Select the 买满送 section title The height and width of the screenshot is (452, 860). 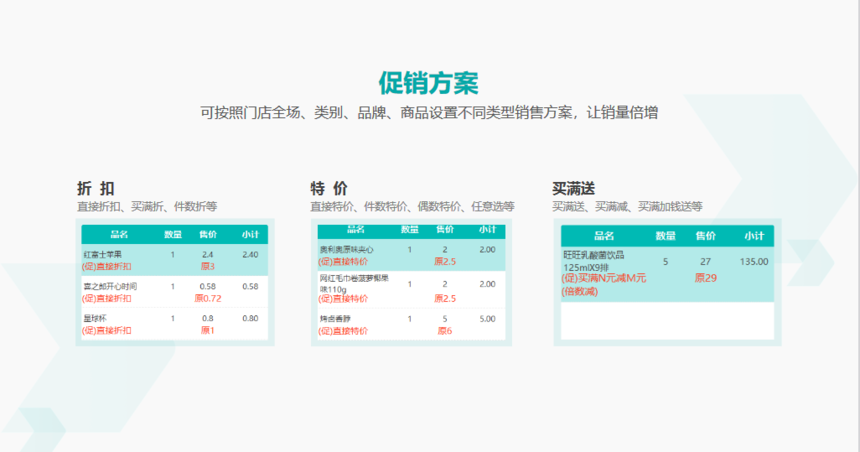click(x=574, y=189)
